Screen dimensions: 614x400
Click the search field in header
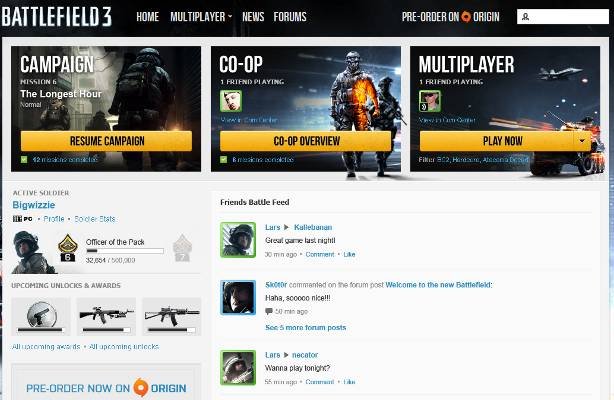(x=563, y=17)
